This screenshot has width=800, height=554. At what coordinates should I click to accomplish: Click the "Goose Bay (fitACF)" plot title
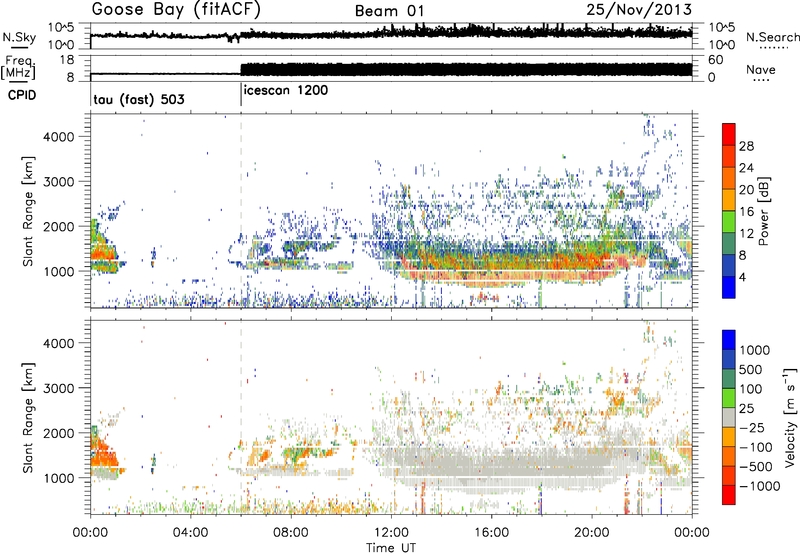click(176, 9)
